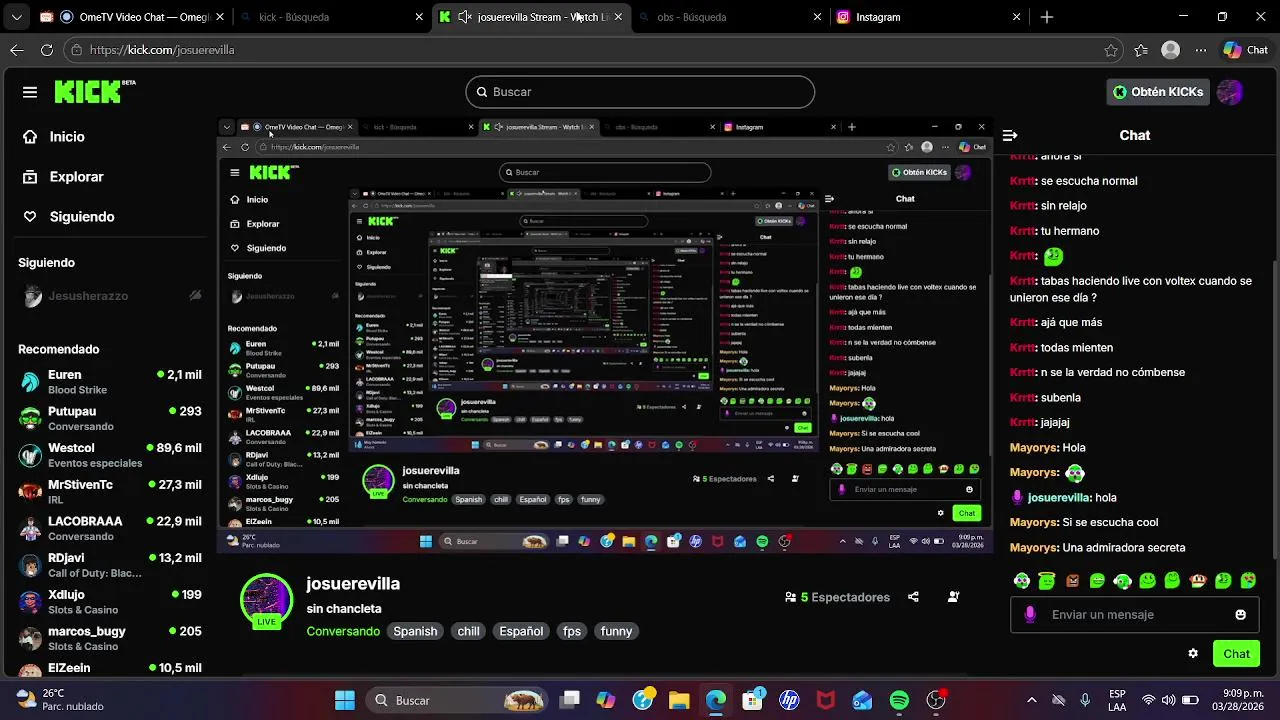Share the josuerevilla stream via share icon
Viewport: 1280px width, 720px height.
tap(913, 597)
